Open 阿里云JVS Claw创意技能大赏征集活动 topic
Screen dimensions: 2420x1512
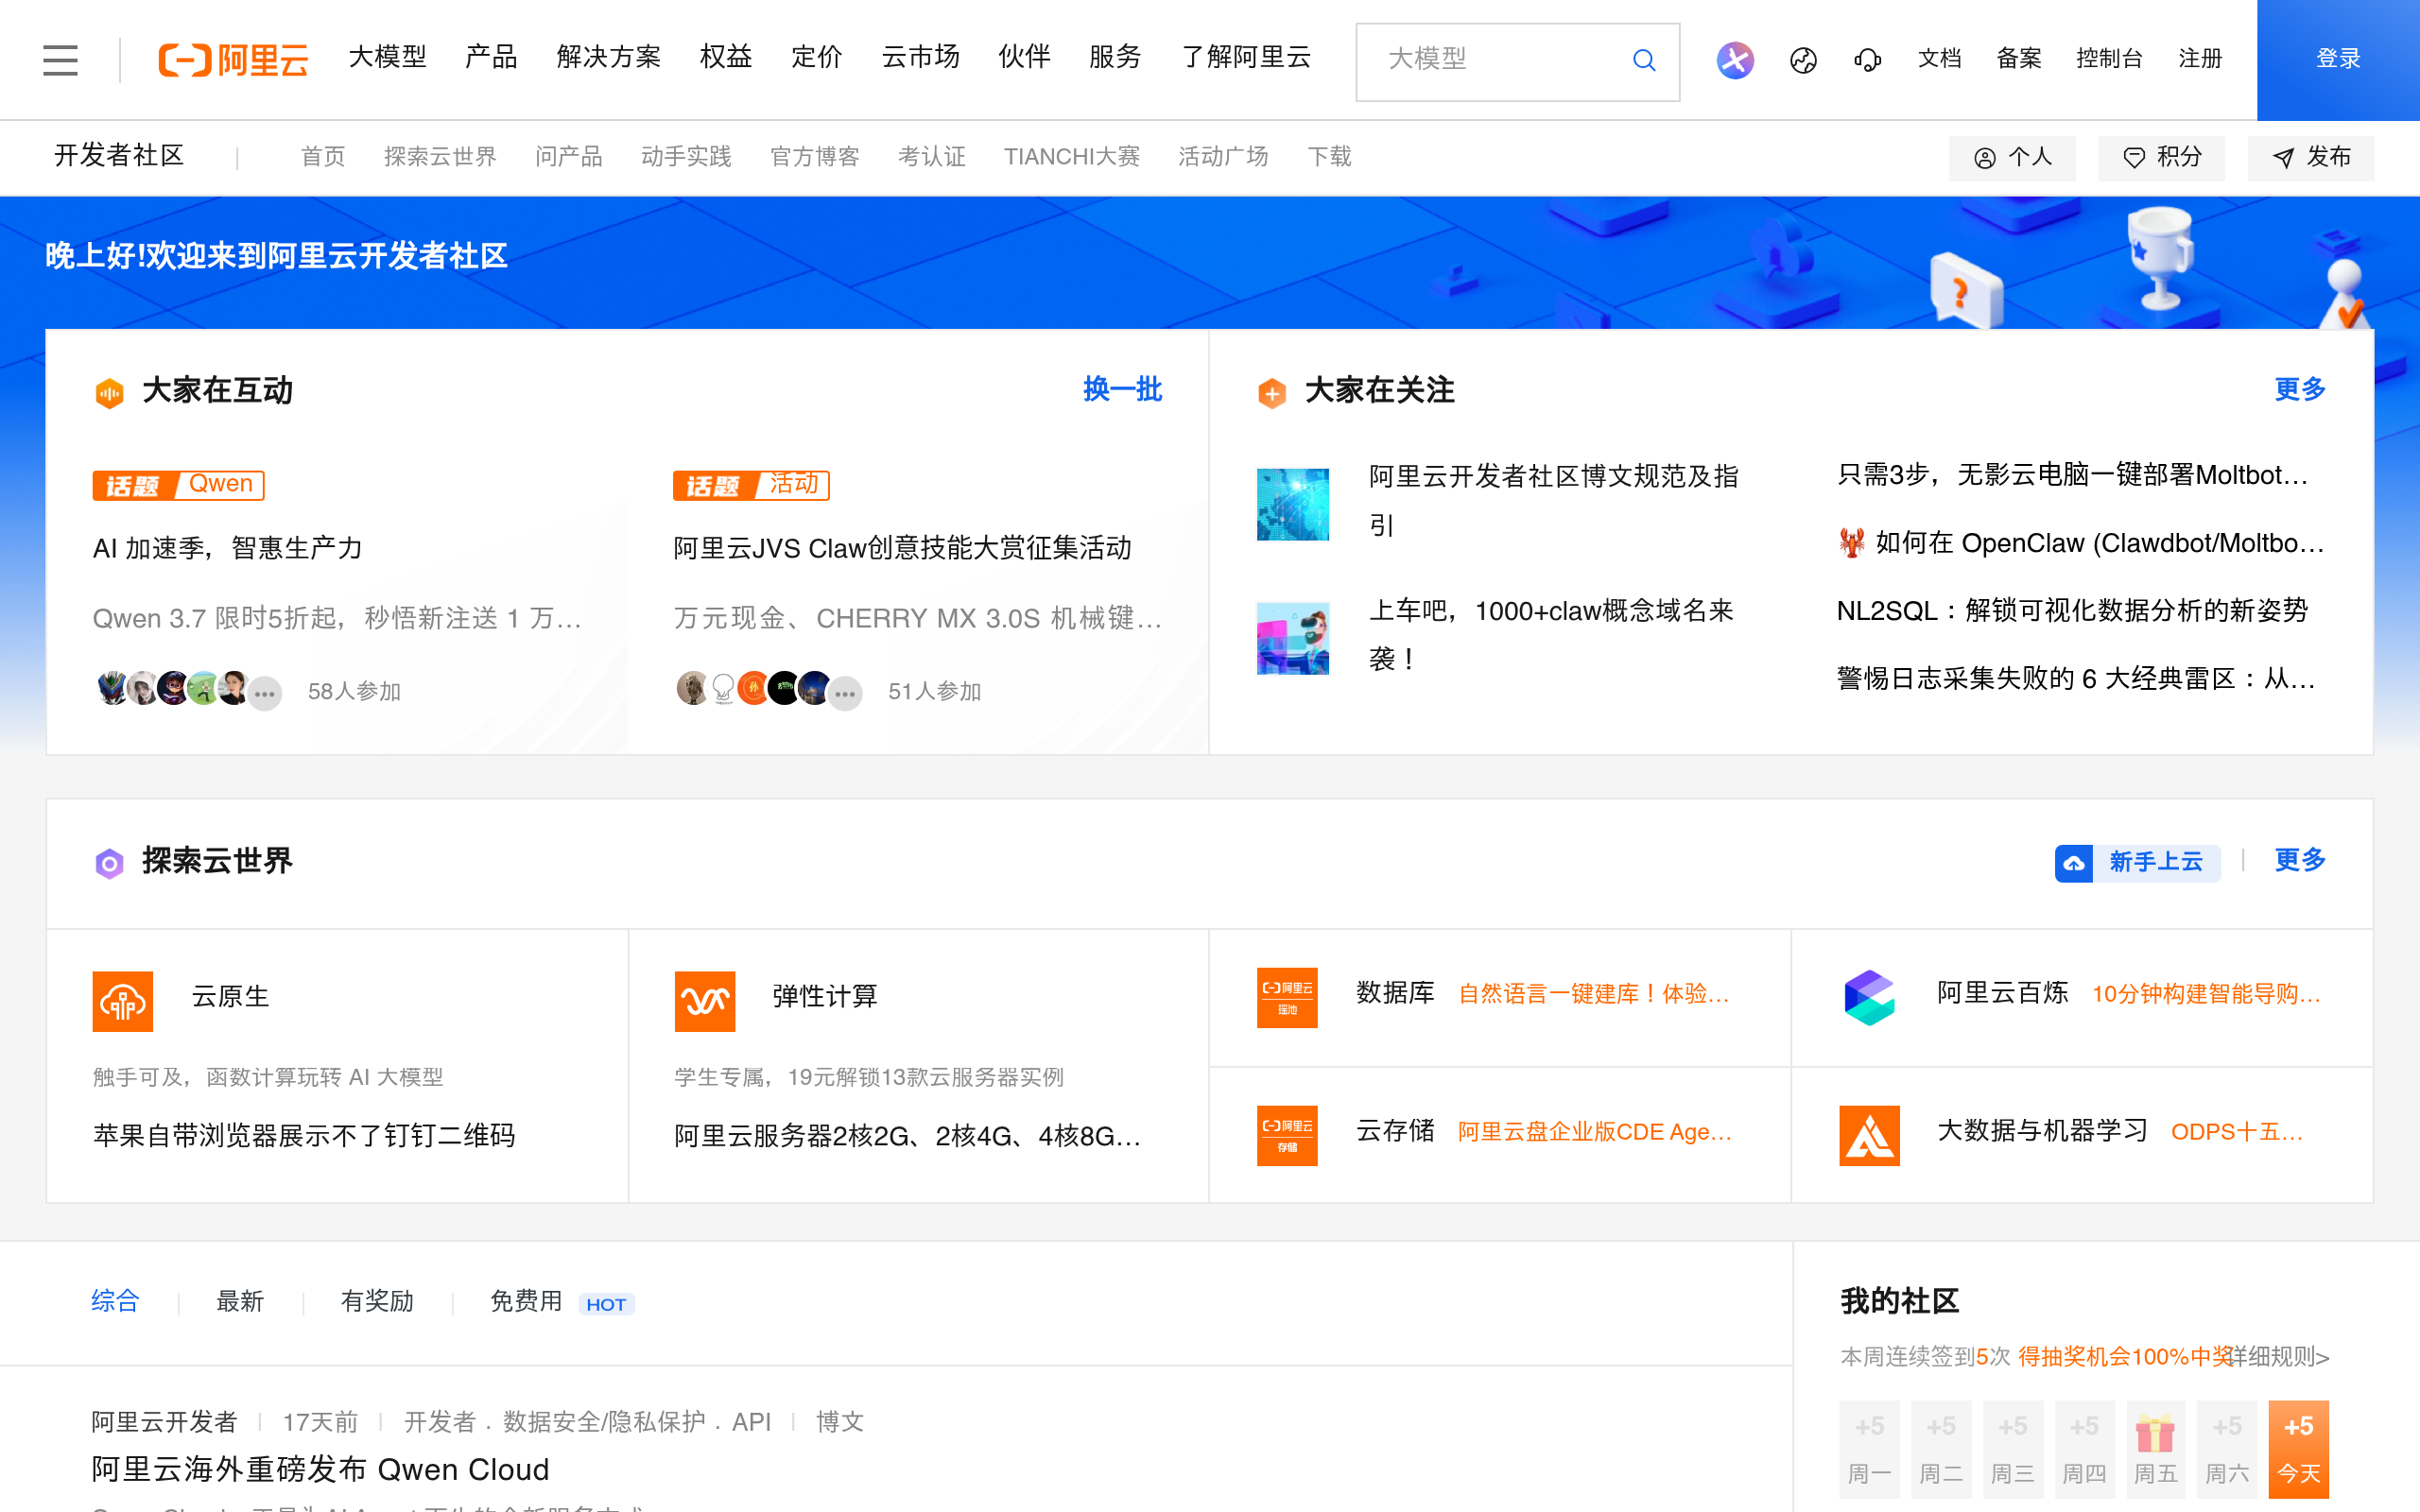click(x=902, y=548)
